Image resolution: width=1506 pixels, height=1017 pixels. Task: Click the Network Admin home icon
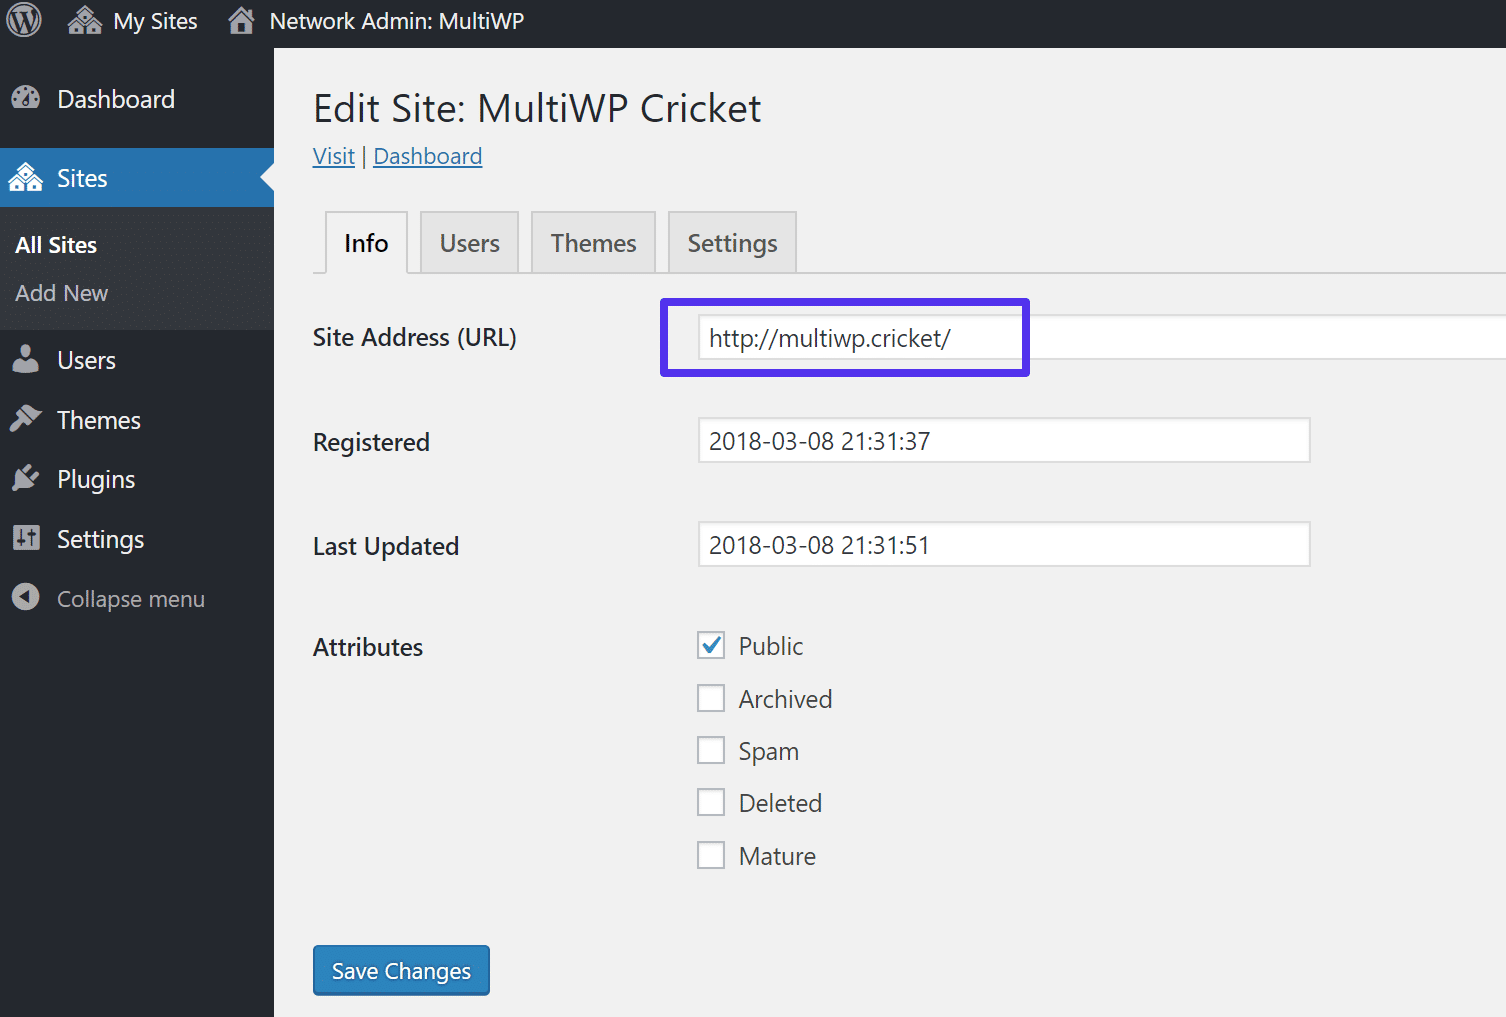point(241,20)
